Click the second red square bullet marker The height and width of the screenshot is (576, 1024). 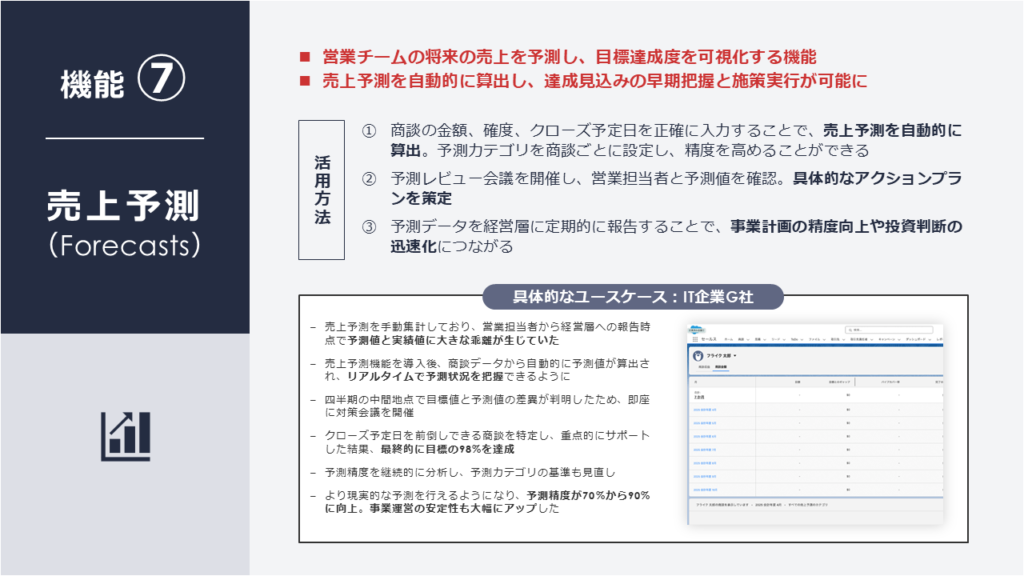(x=306, y=80)
